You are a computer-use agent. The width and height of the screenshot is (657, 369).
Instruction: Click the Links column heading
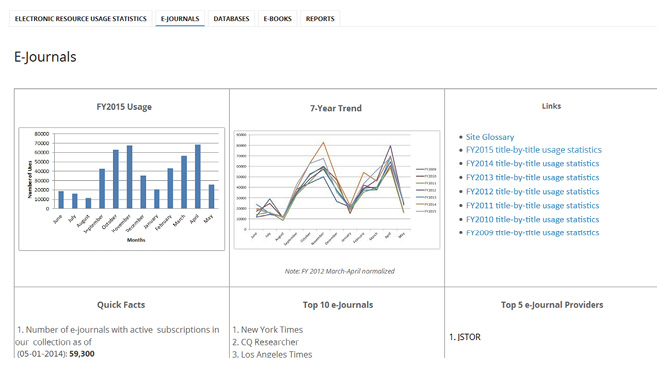point(551,106)
